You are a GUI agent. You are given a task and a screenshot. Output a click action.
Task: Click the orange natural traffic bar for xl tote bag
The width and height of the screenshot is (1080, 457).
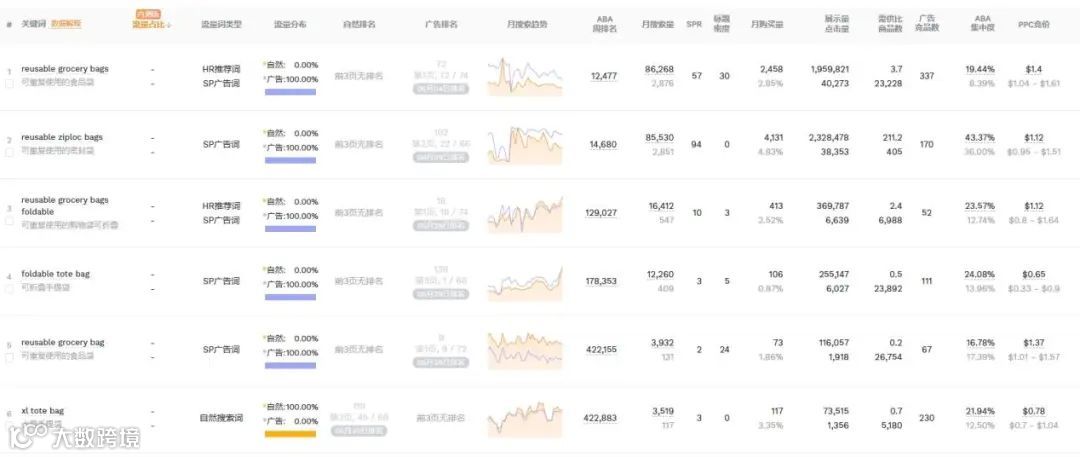(290, 433)
